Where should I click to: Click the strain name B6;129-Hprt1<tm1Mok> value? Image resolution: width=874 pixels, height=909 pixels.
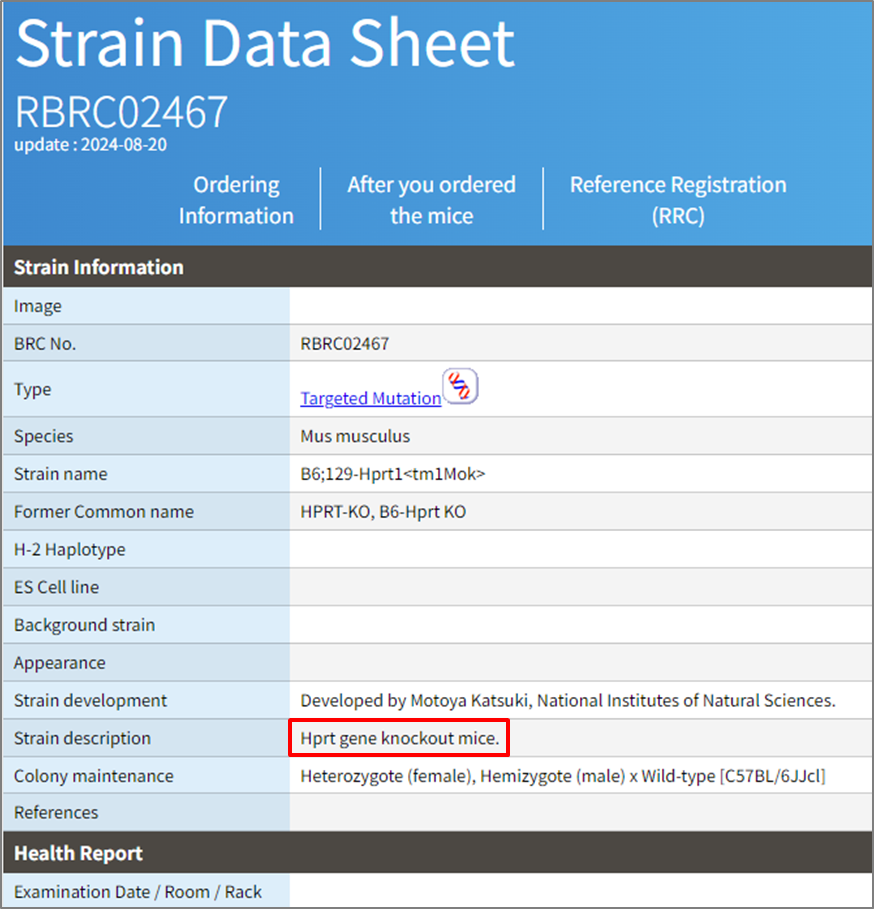[393, 474]
